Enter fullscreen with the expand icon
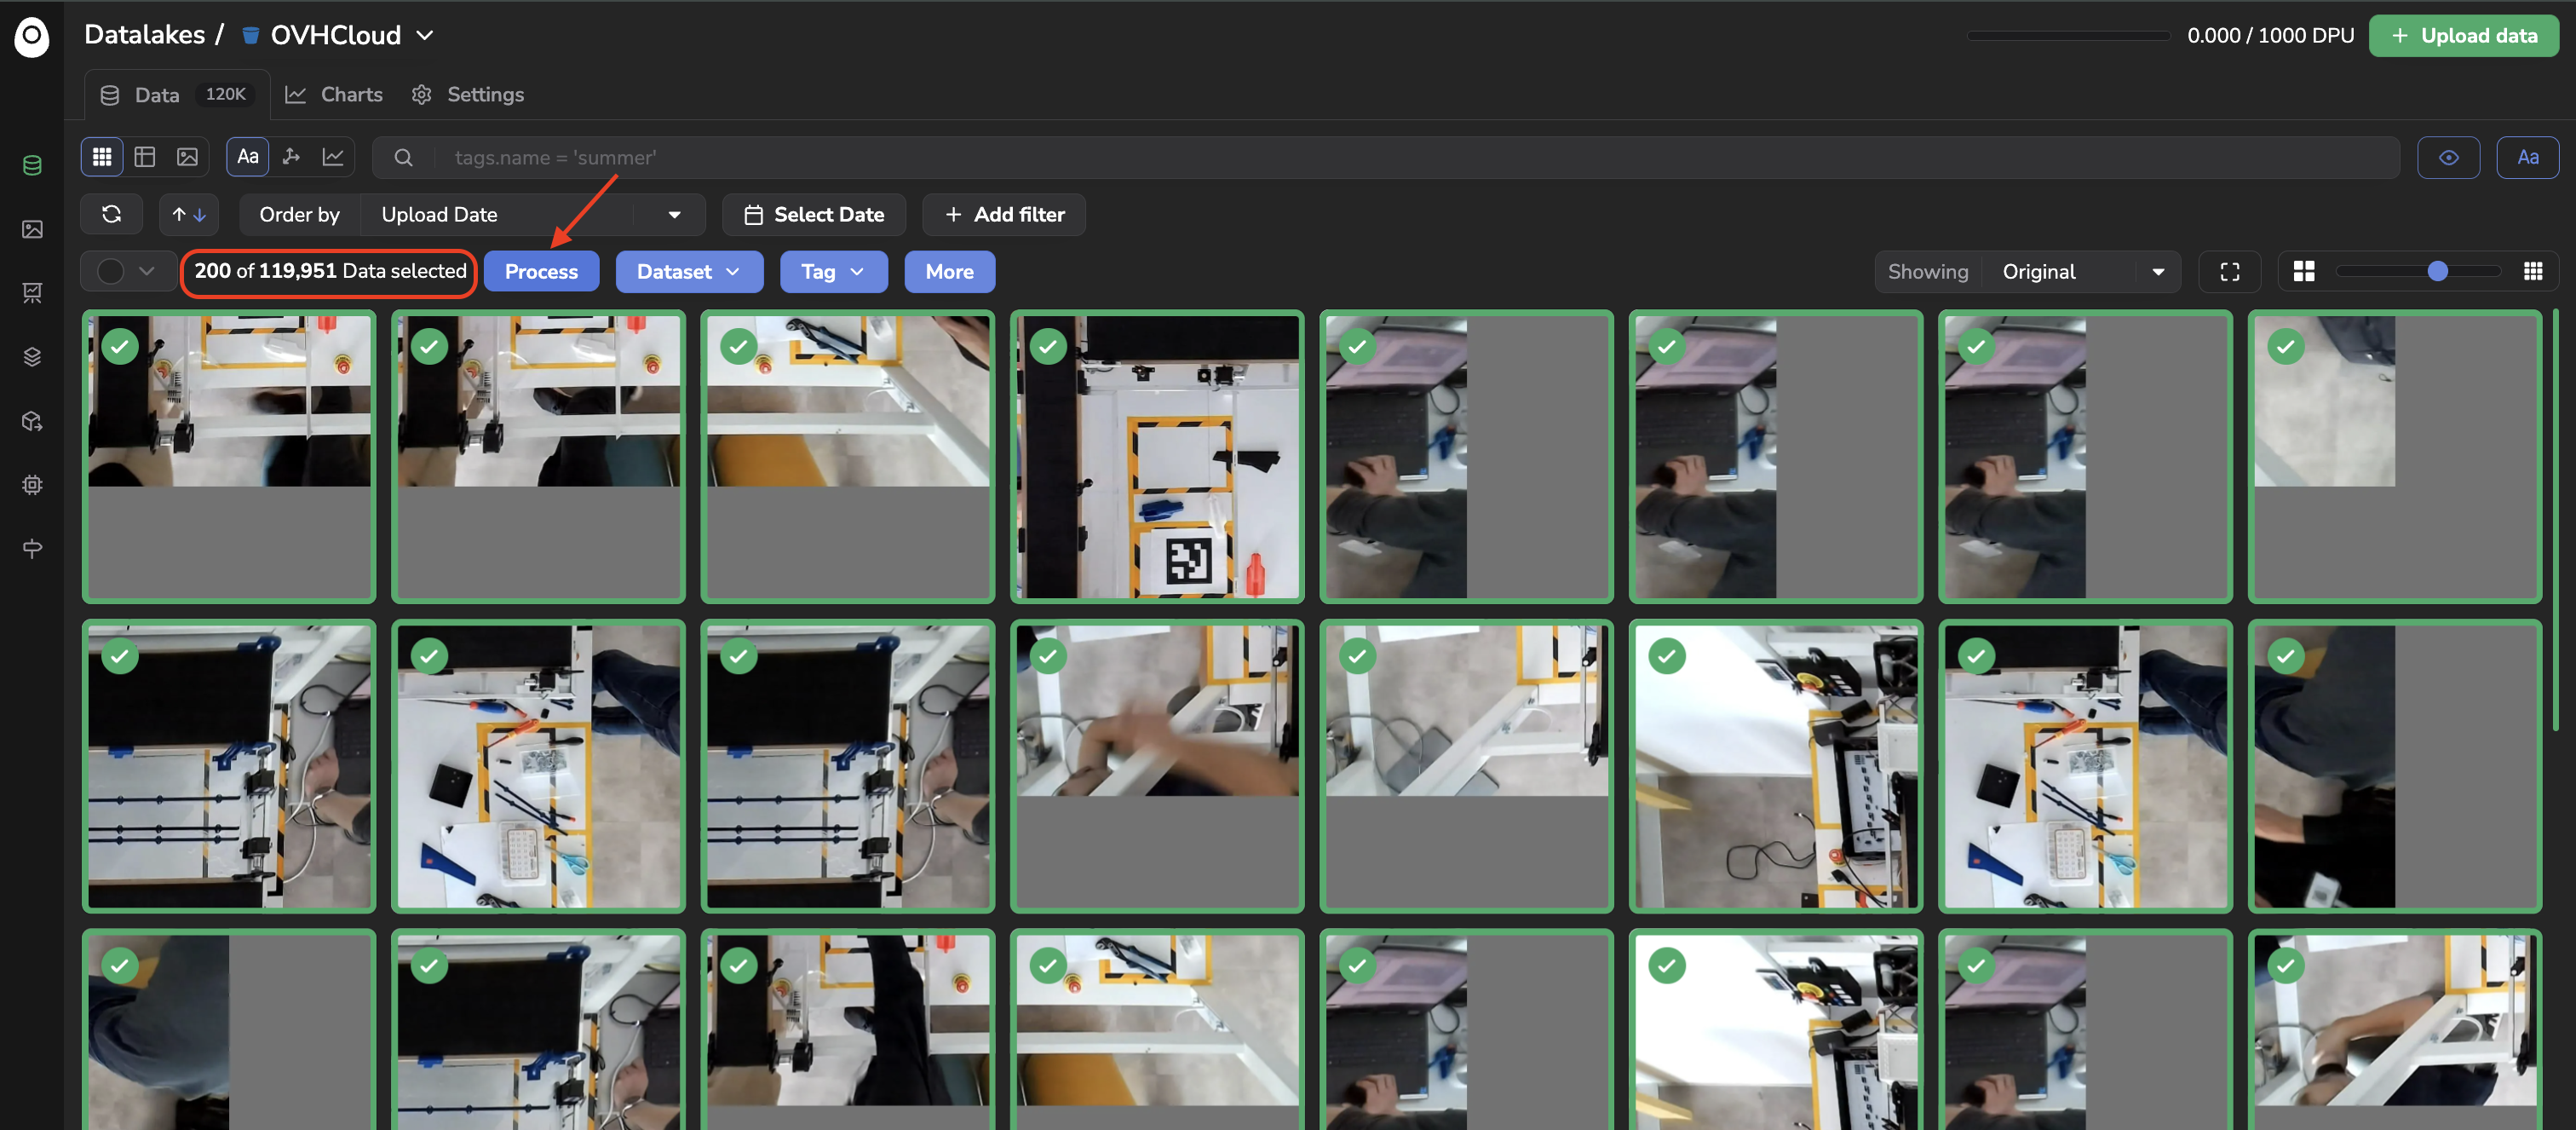 2229,272
